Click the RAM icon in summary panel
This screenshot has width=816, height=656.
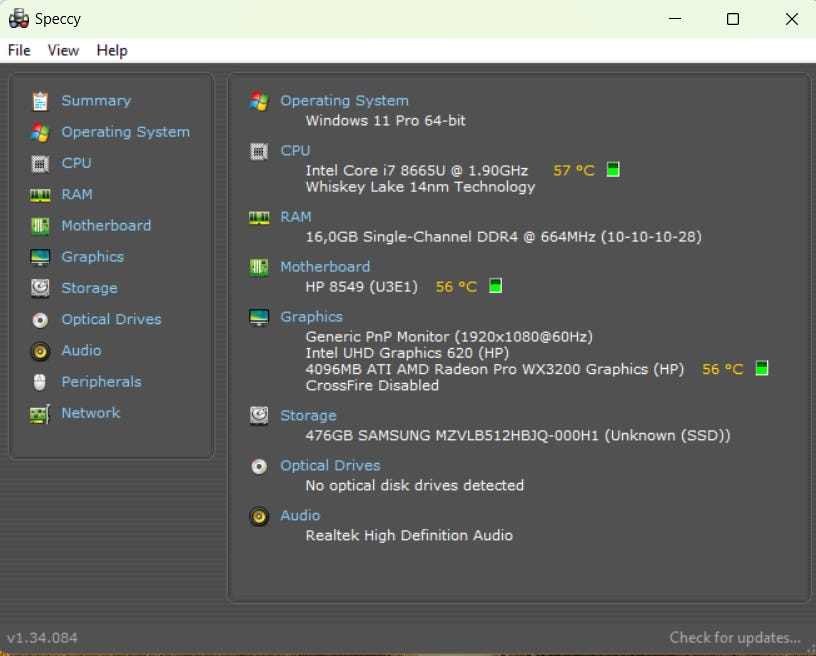[259, 217]
